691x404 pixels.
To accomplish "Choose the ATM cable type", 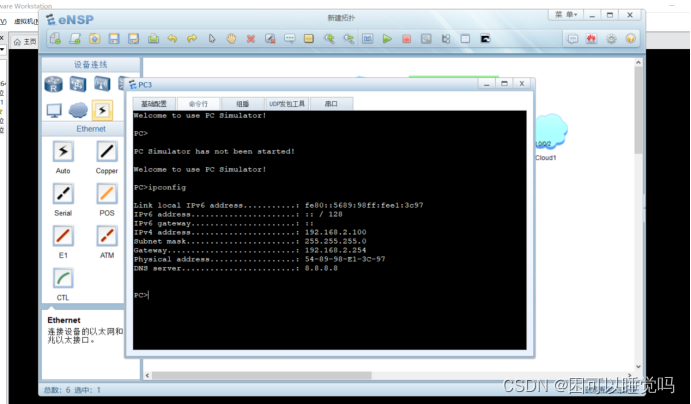I will click(107, 237).
